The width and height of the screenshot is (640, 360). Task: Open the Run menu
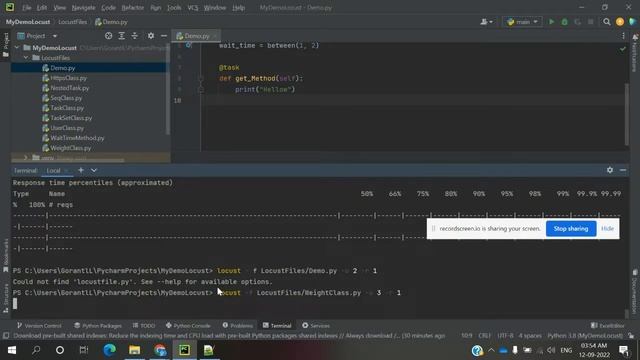(156, 8)
